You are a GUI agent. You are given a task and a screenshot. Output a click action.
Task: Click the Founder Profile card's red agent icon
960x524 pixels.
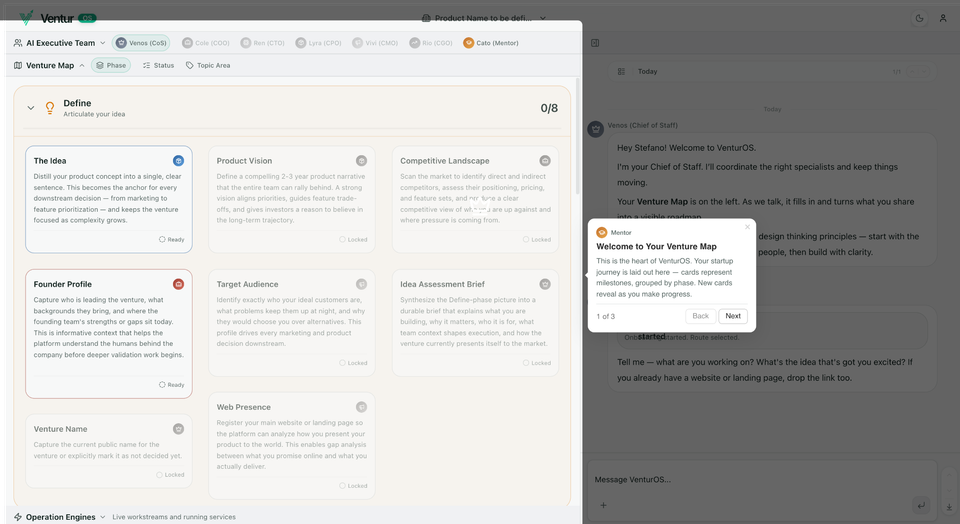(x=178, y=284)
